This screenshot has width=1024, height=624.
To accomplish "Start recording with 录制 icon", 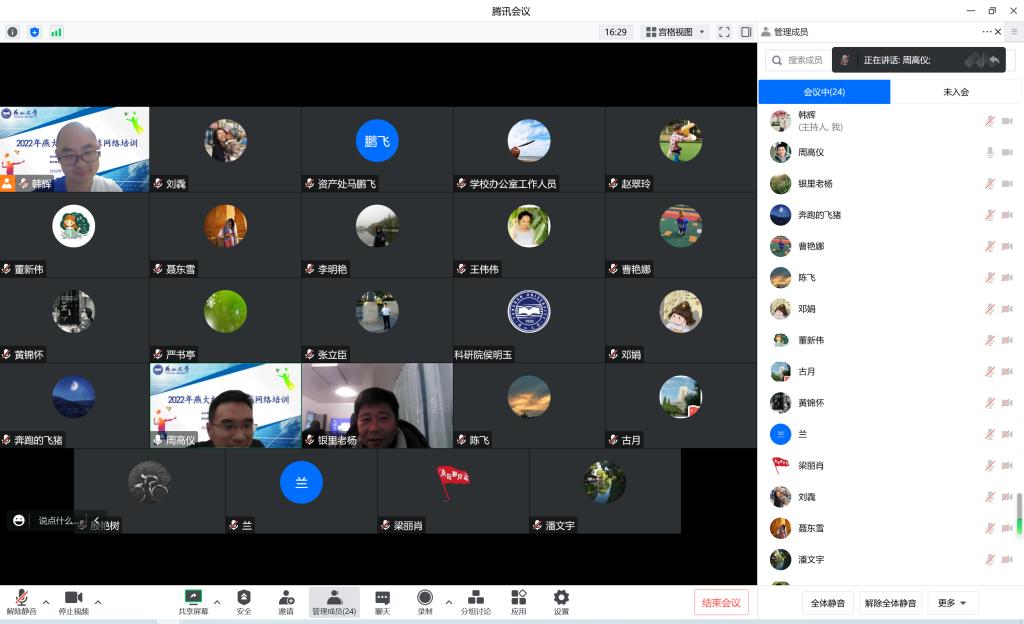I will pyautogui.click(x=425, y=600).
